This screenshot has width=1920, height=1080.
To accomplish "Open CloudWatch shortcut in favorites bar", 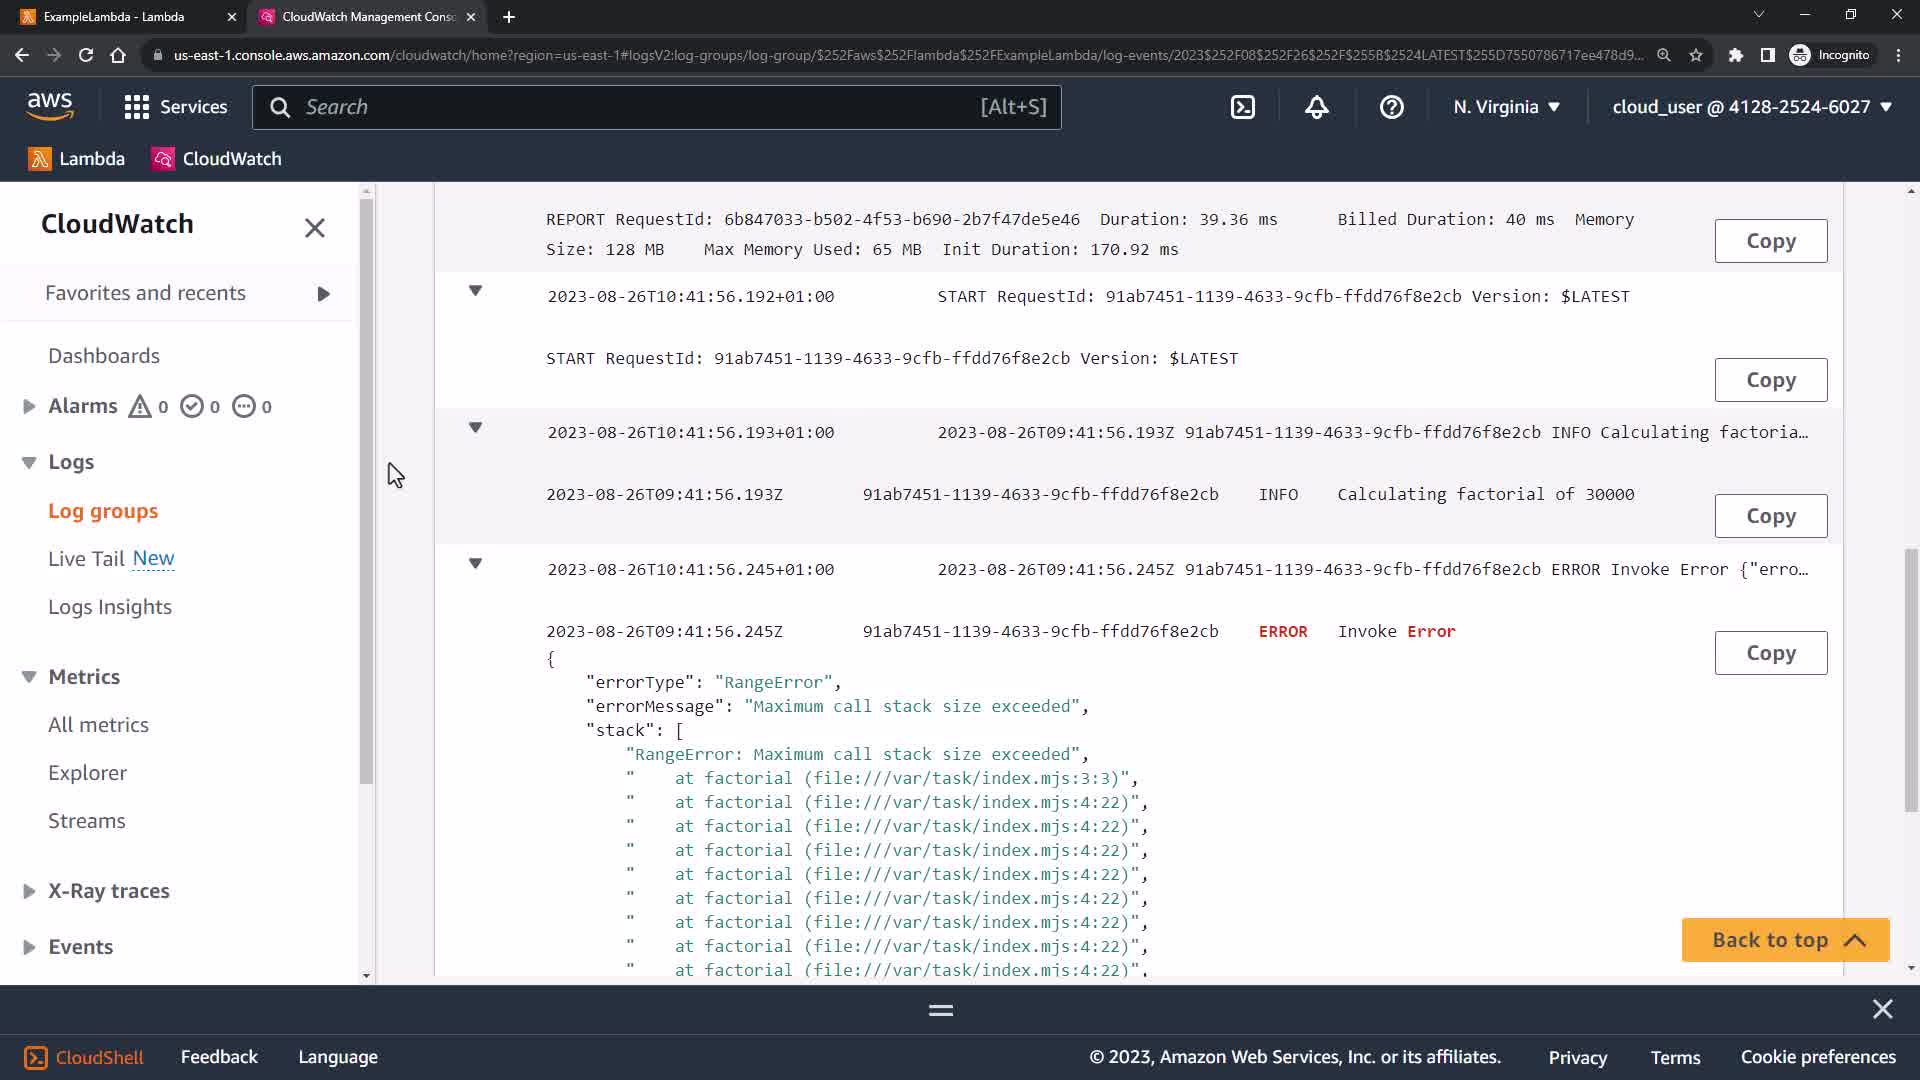I will coord(217,159).
